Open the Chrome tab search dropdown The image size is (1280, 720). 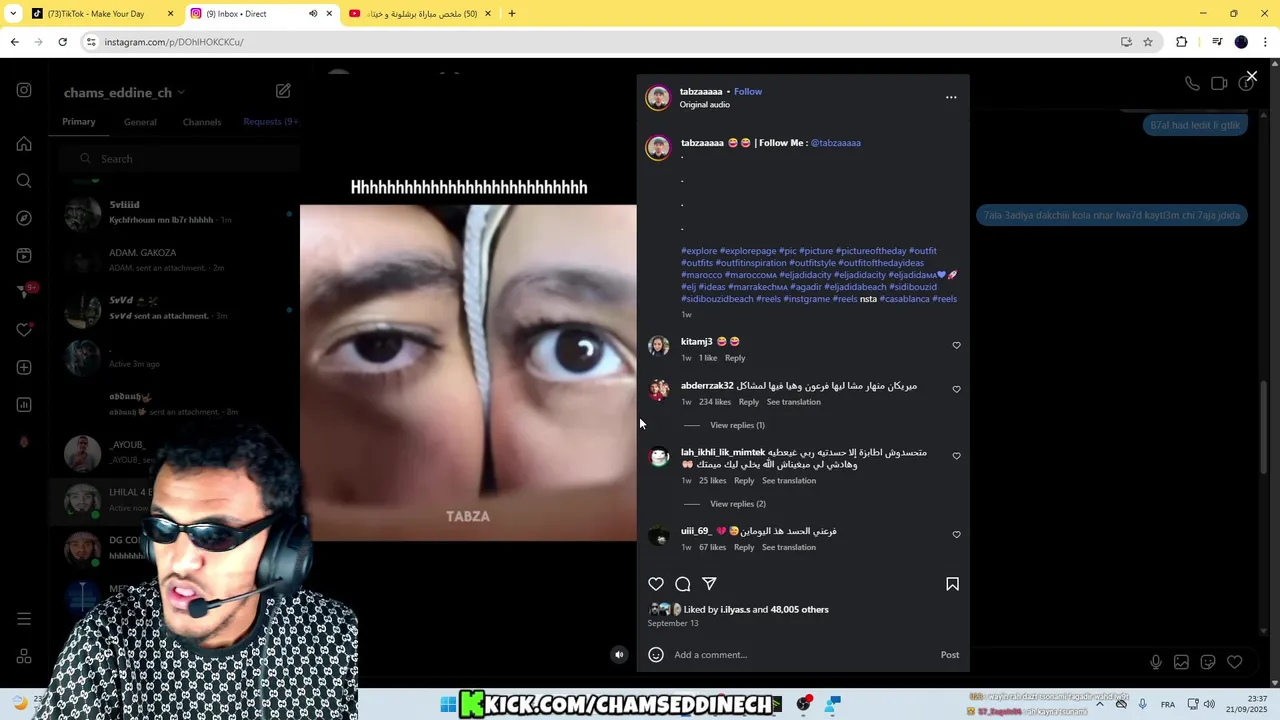[x=13, y=14]
